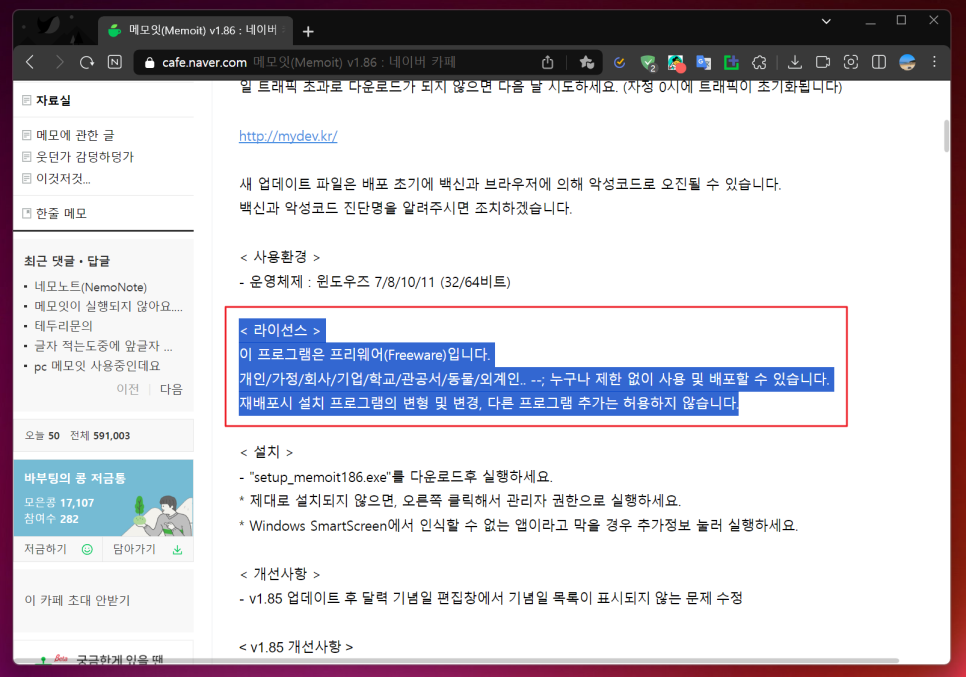View site security lock info
This screenshot has width=966, height=677.
tap(148, 62)
